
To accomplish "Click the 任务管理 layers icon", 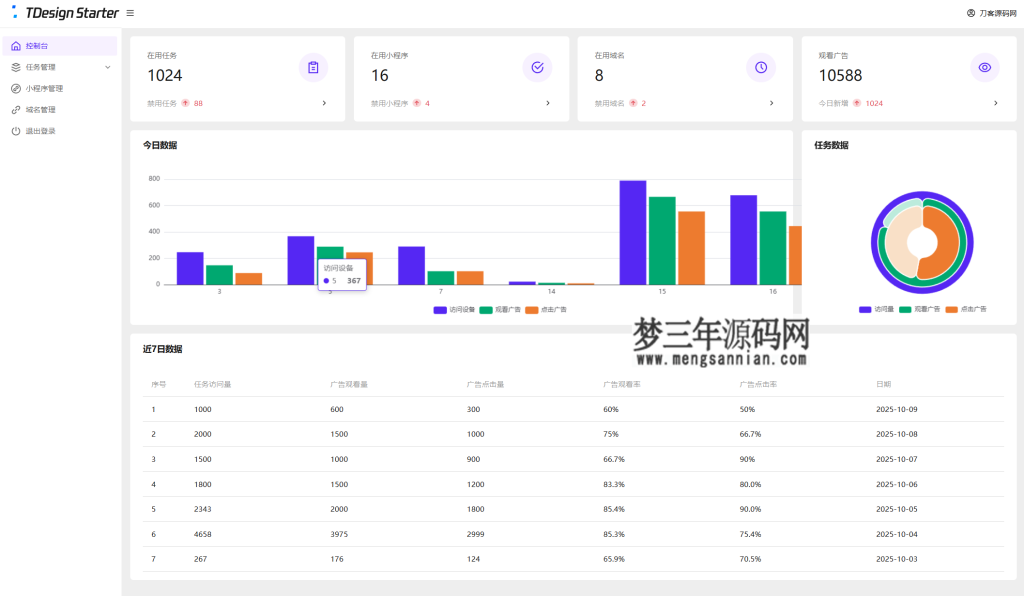I will (x=16, y=66).
